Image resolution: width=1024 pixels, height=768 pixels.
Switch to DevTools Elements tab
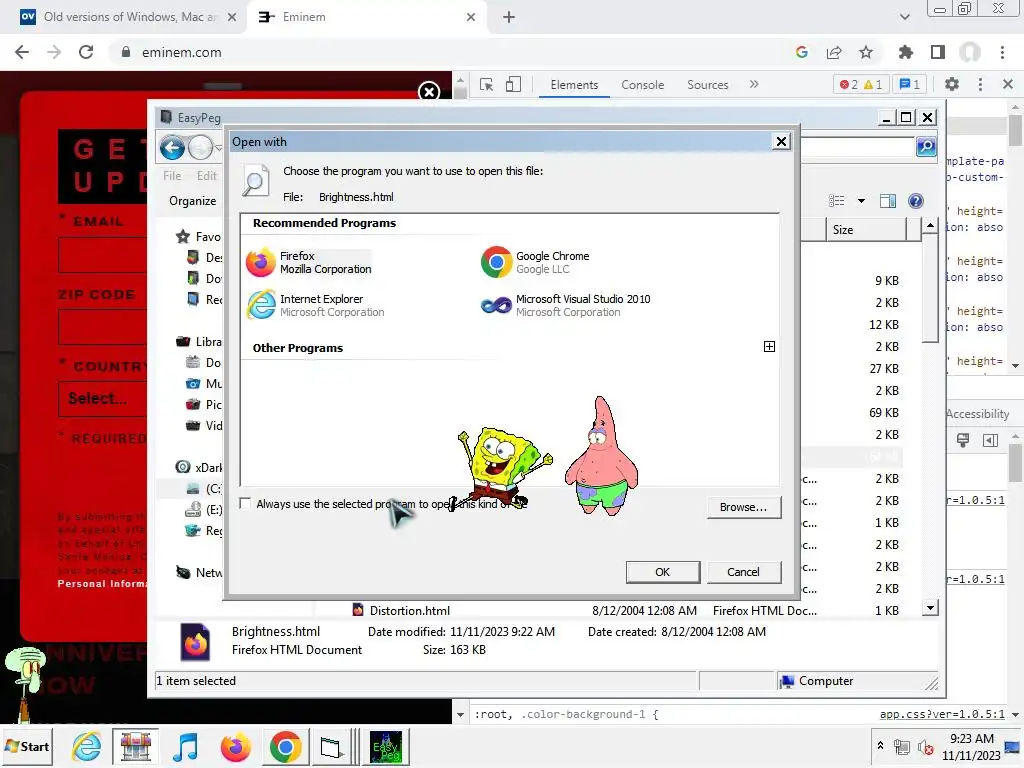(574, 85)
